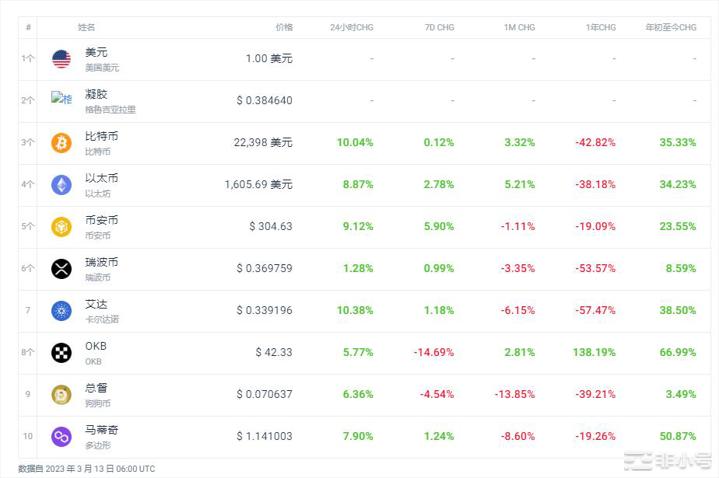Image resolution: width=719 pixels, height=478 pixels.
Task: Click the -8.60% one-month change value
Action: 518,436
